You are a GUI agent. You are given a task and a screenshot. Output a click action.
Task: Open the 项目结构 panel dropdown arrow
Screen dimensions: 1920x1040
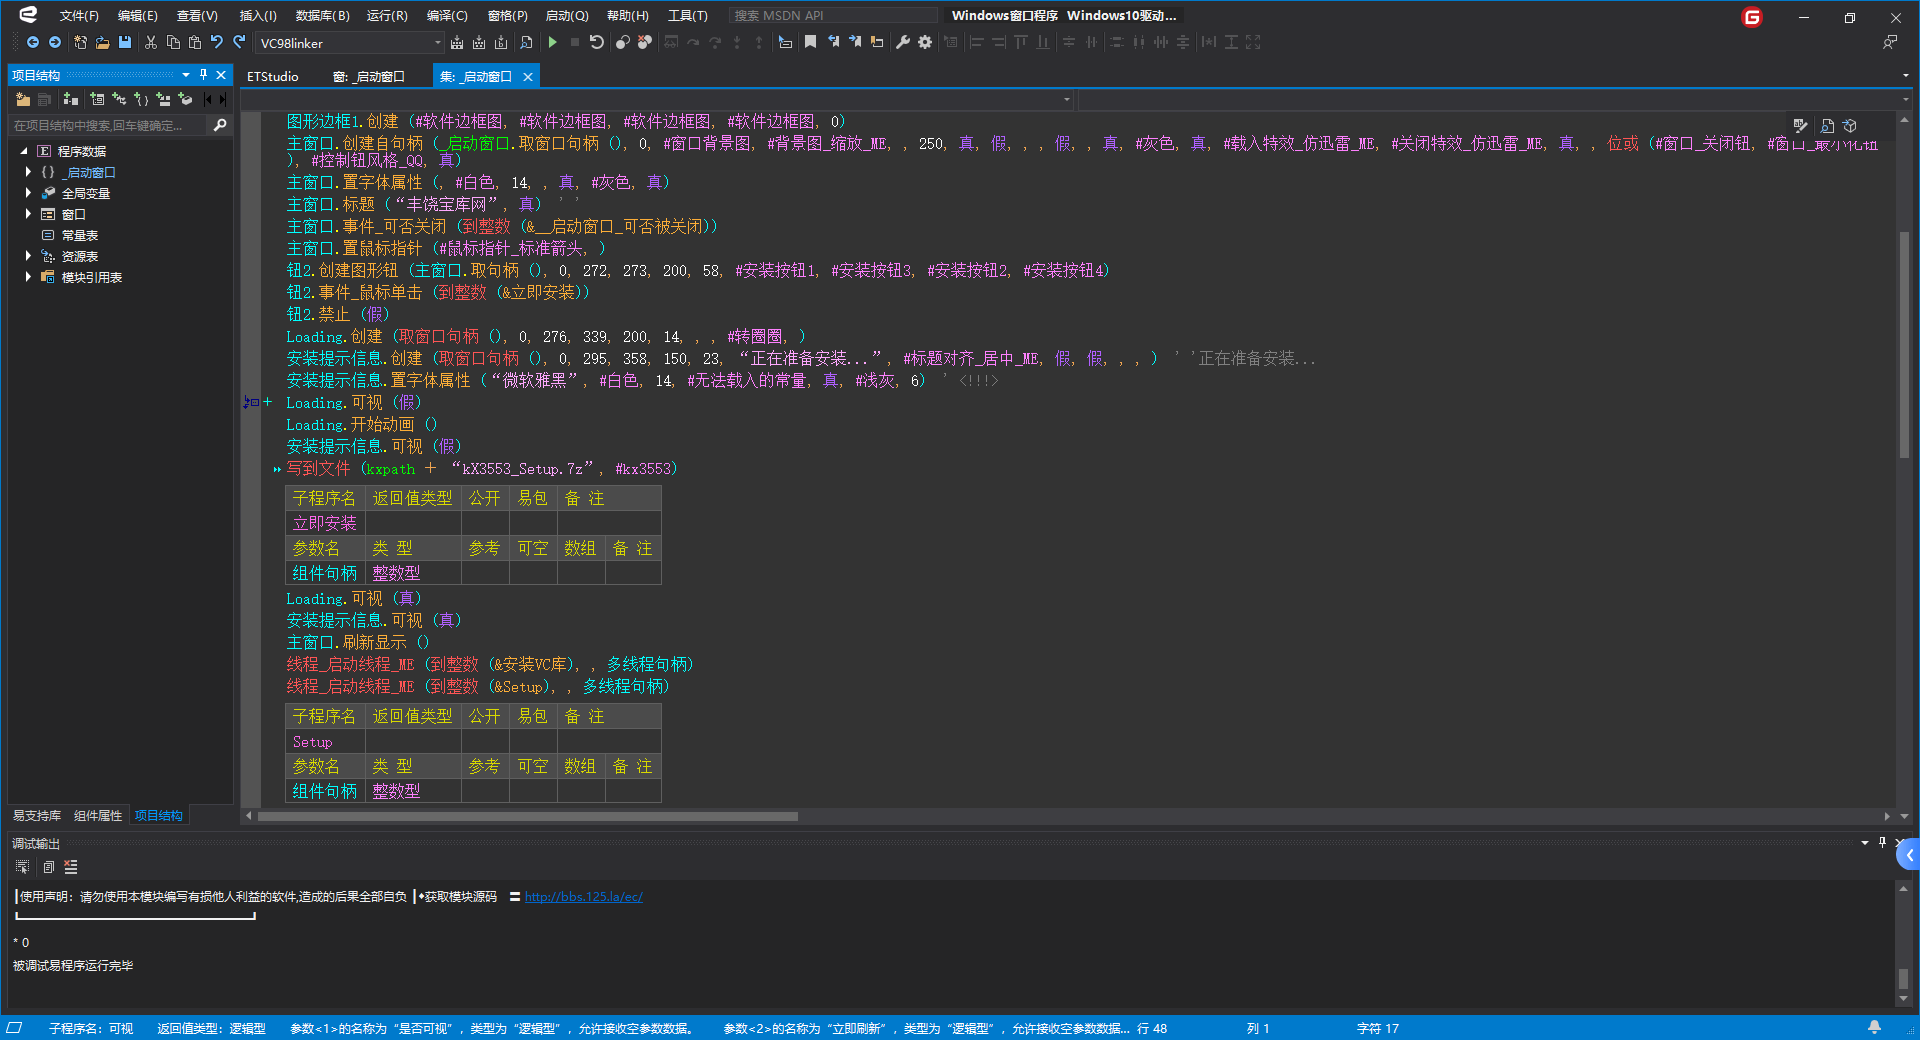click(186, 75)
